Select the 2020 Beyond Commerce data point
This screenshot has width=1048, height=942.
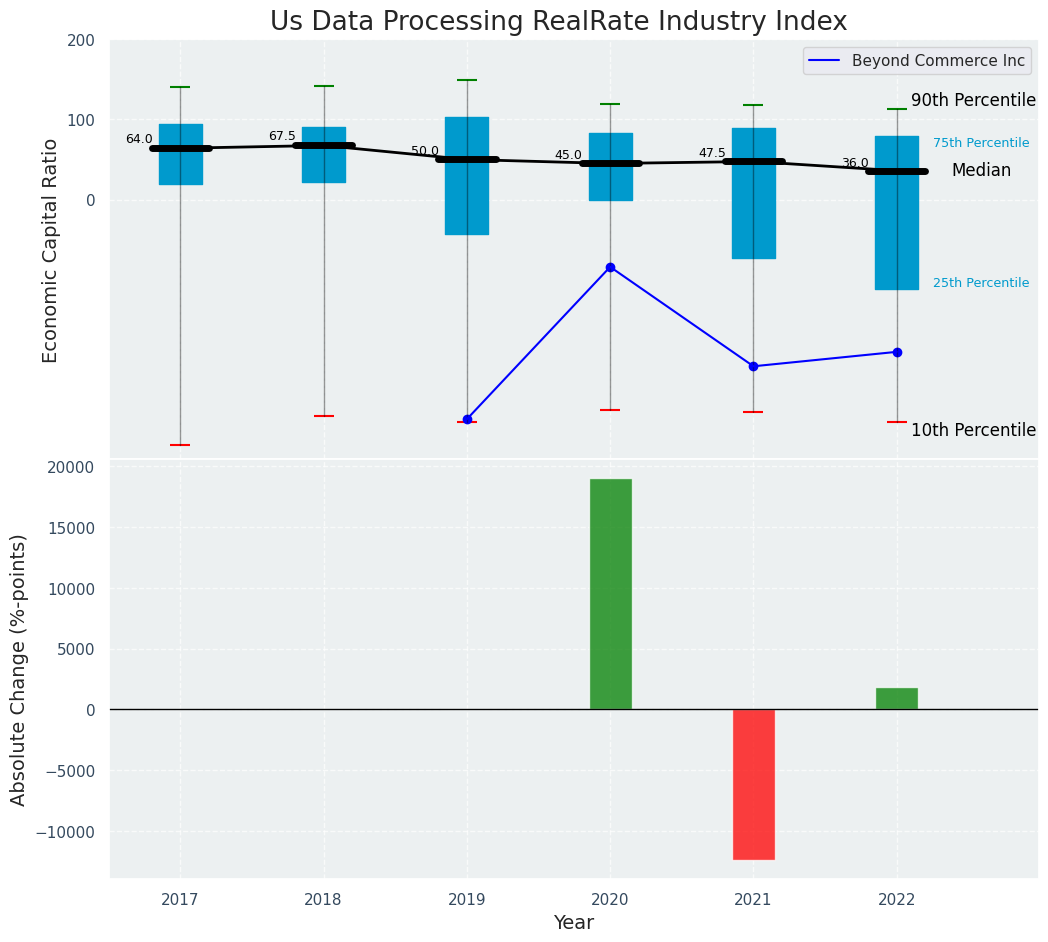(610, 267)
